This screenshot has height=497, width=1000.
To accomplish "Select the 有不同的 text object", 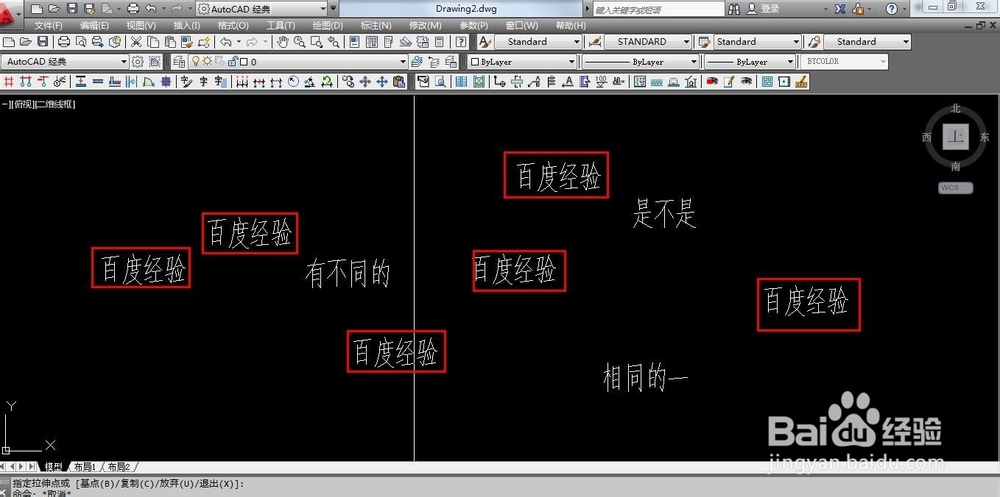I will click(x=348, y=273).
